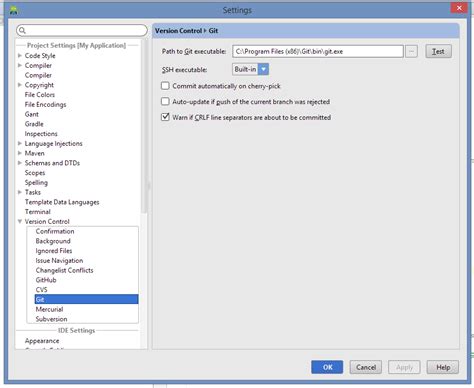
Task: Click the Copyright label
Action: [39, 85]
